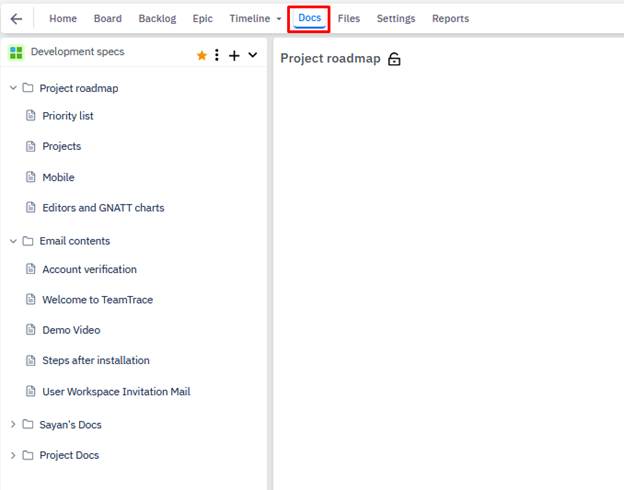The width and height of the screenshot is (624, 490).
Task: Open the three-dot more options menu
Action: click(216, 55)
